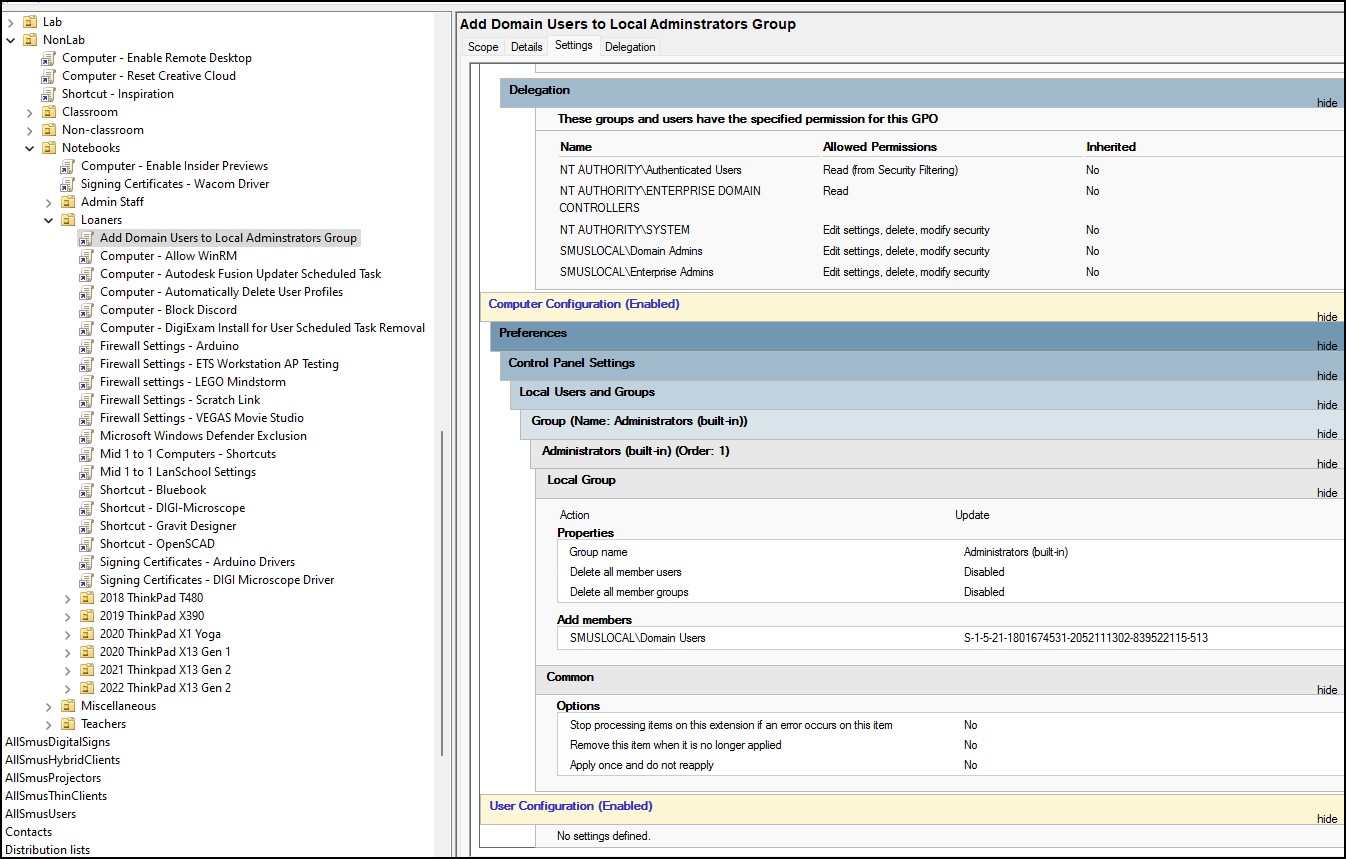Hide the Local Group section
Image resolution: width=1346 pixels, height=859 pixels.
[x=1326, y=493]
